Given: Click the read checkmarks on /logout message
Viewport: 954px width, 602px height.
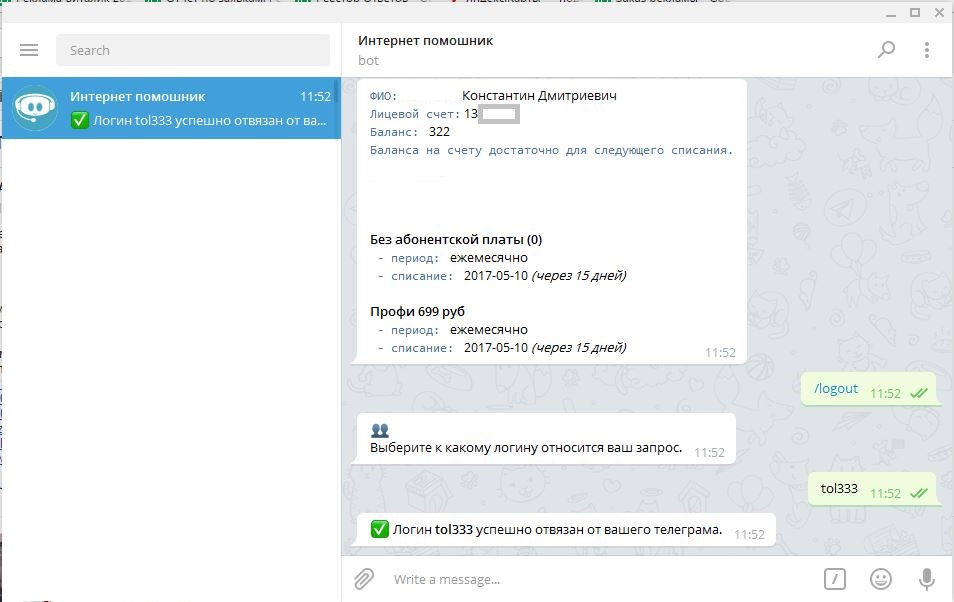Looking at the screenshot, I should point(919,393).
